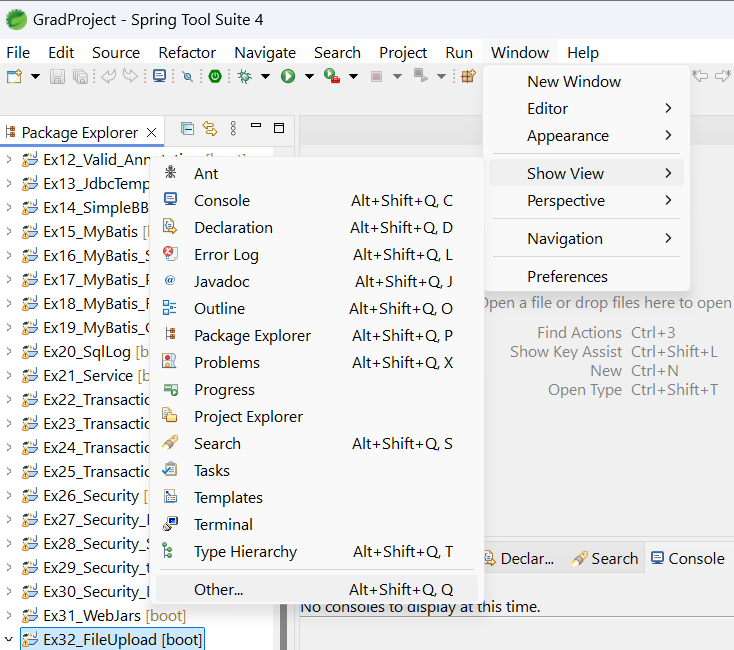
Task: Open the Tasks view
Action: (316, 471)
